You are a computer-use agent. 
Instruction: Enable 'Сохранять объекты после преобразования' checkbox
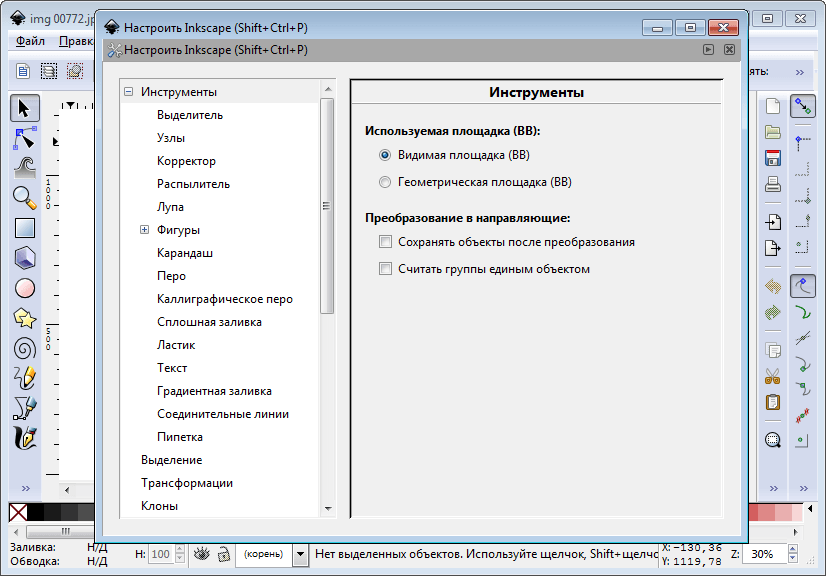pyautogui.click(x=386, y=242)
